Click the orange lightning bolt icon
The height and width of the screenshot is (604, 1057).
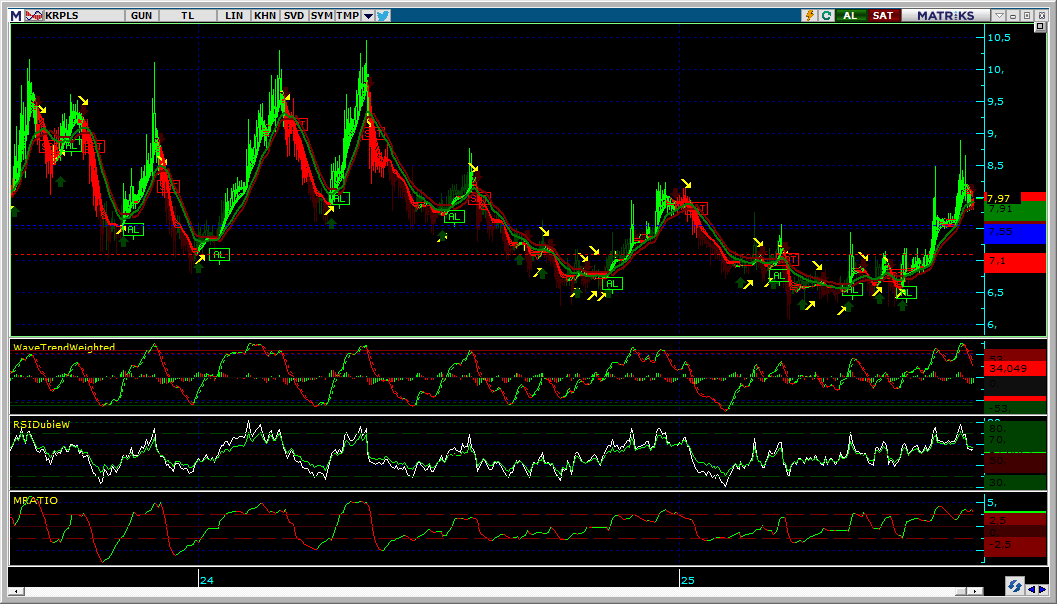(811, 15)
